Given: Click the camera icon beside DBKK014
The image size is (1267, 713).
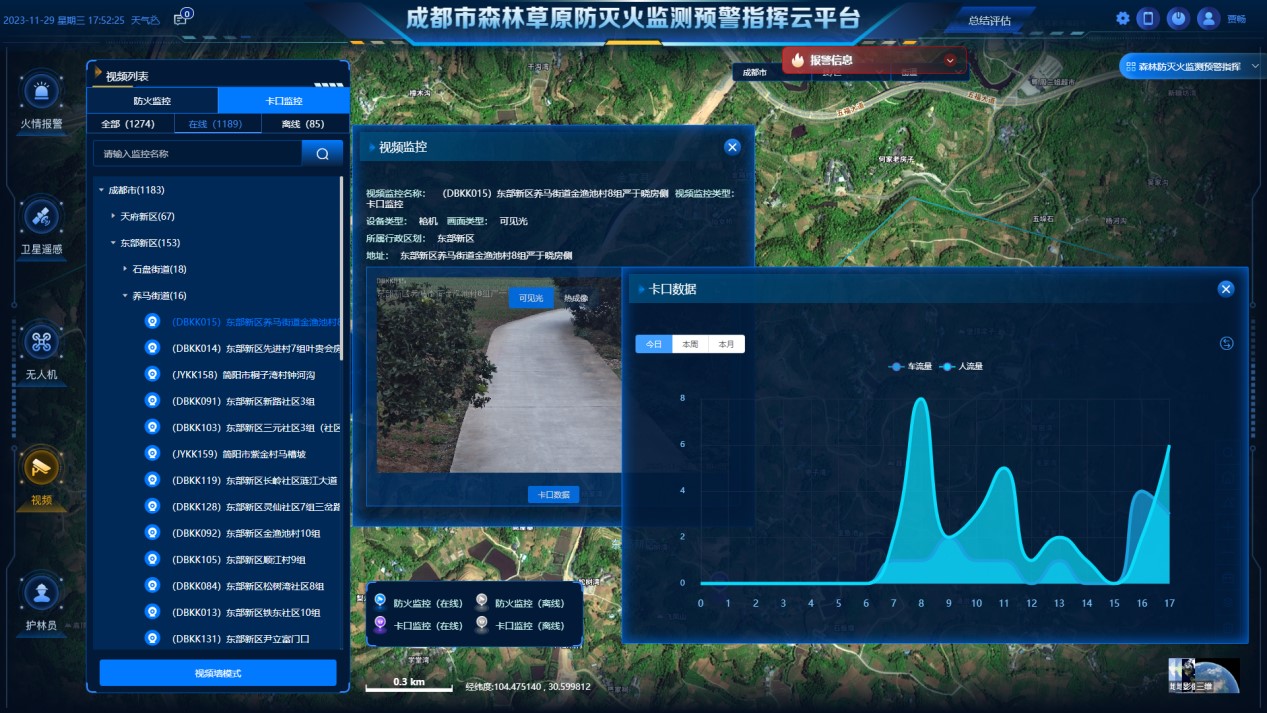Looking at the screenshot, I should tap(152, 348).
